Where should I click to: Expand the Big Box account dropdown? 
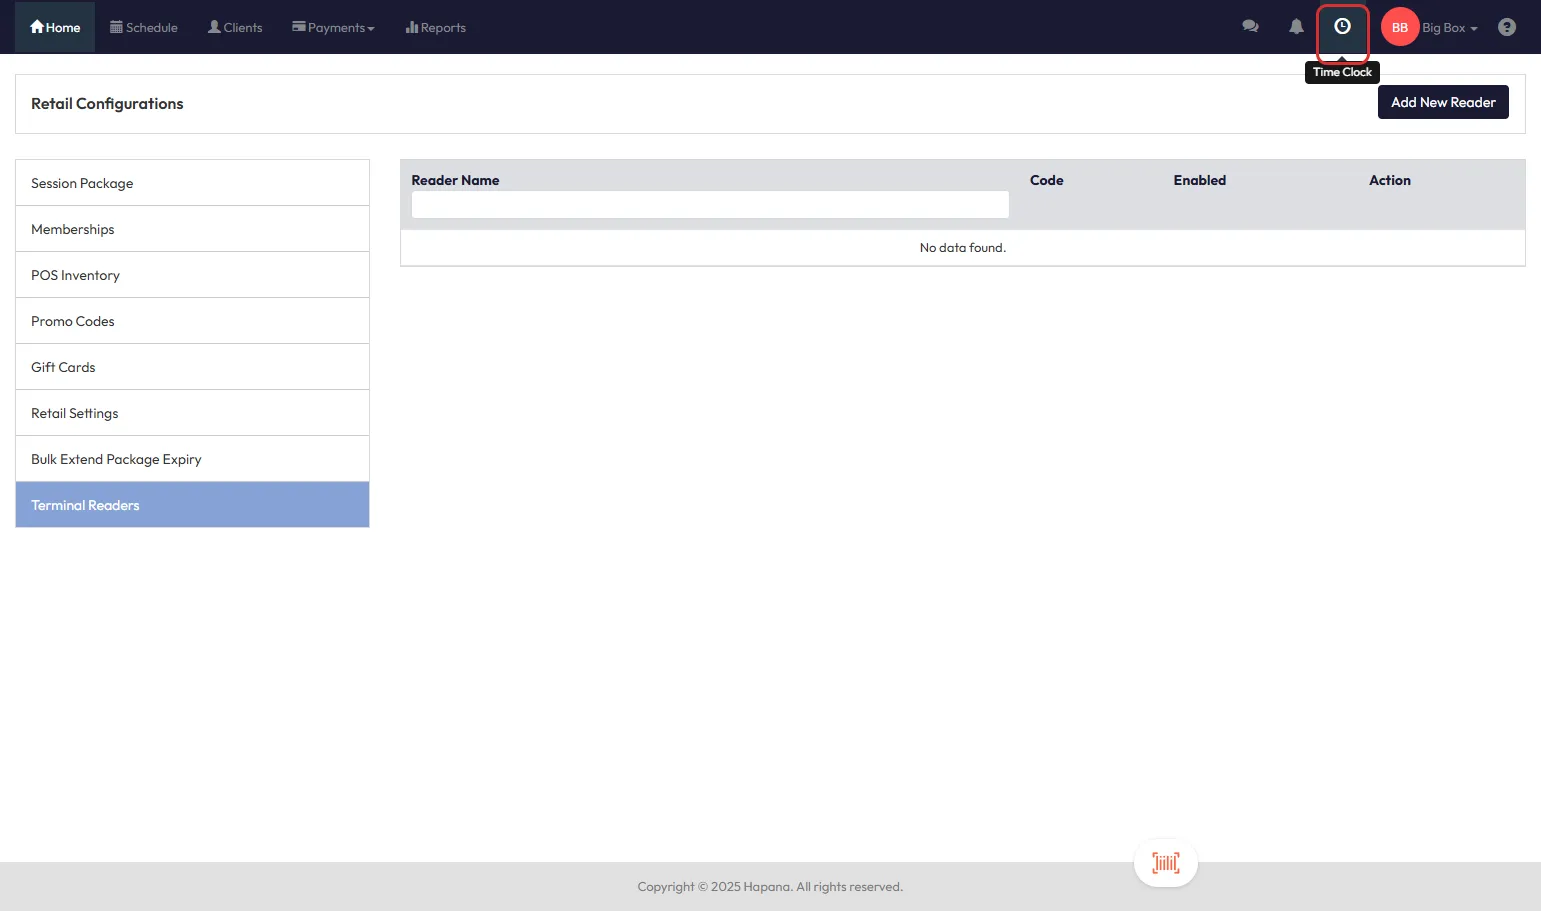(1449, 27)
